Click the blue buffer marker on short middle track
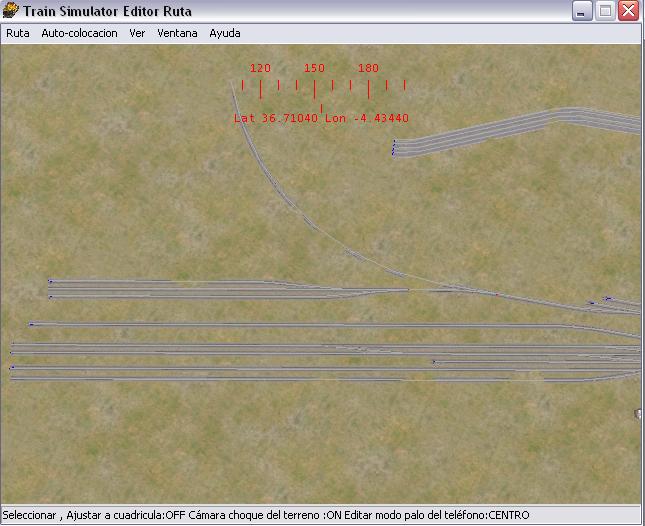Screen dimensions: 645x526 (434, 361)
